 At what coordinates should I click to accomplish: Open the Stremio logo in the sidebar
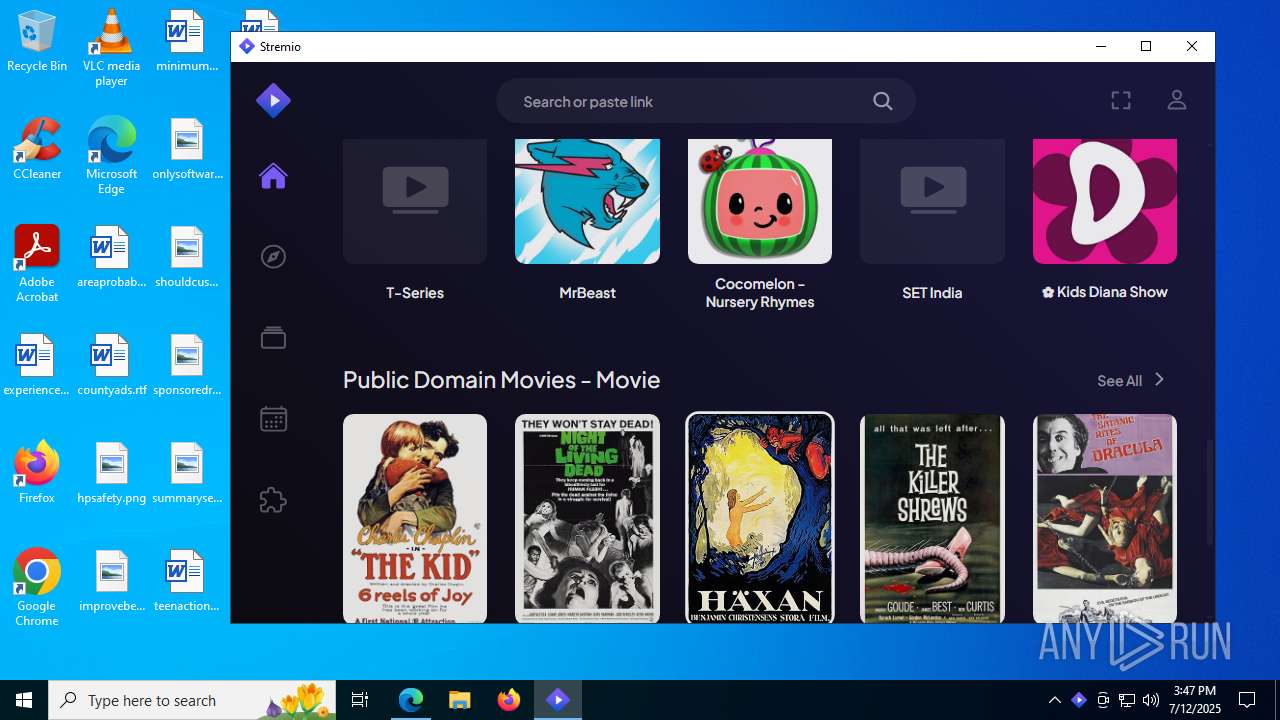[x=273, y=100]
